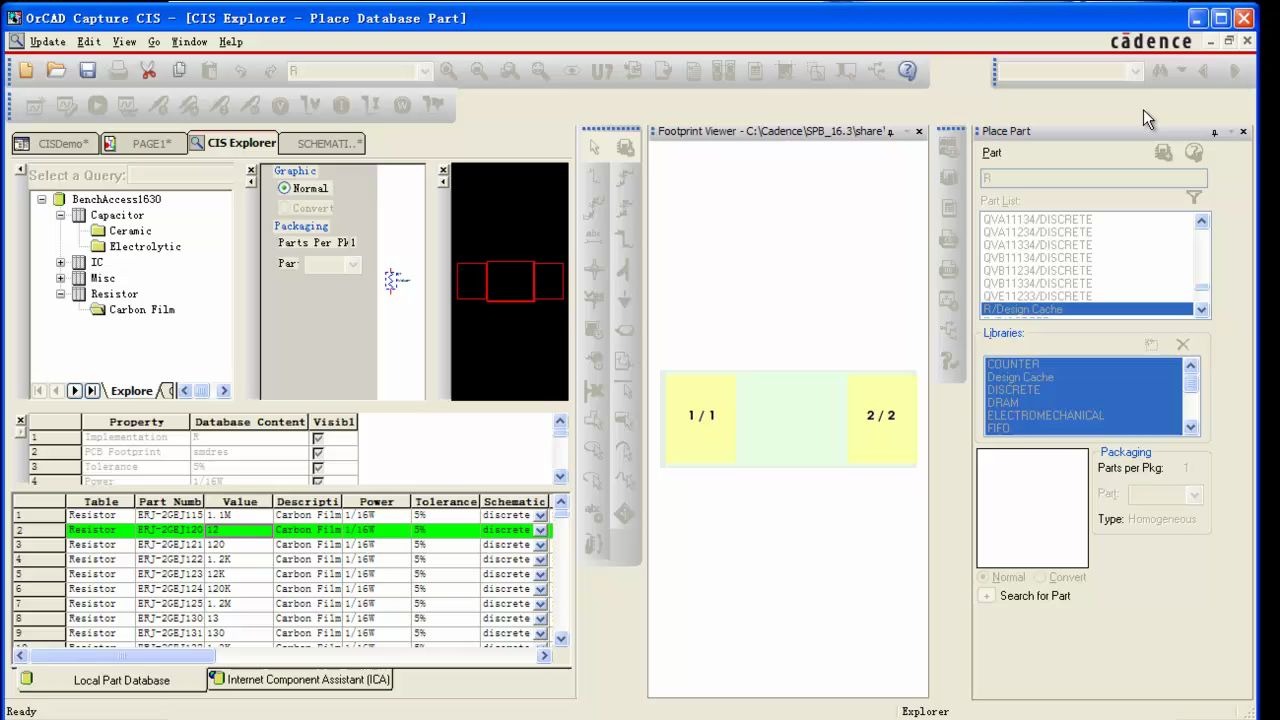This screenshot has width=1280, height=720.
Task: Click the Copy toolbar icon
Action: tap(179, 70)
